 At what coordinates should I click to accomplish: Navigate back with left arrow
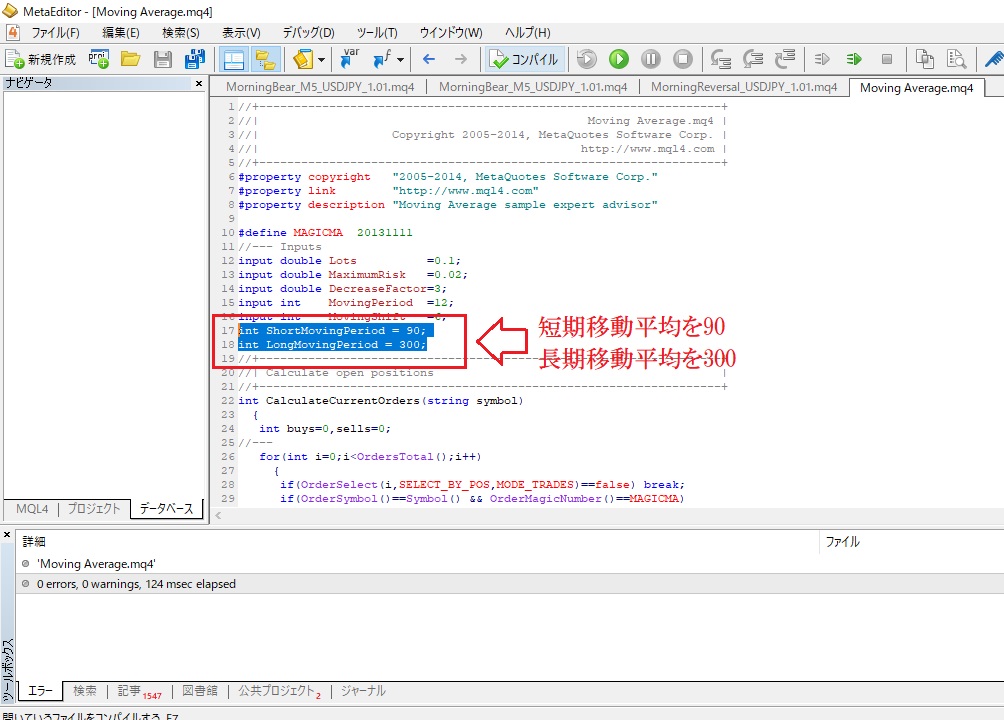click(x=429, y=60)
